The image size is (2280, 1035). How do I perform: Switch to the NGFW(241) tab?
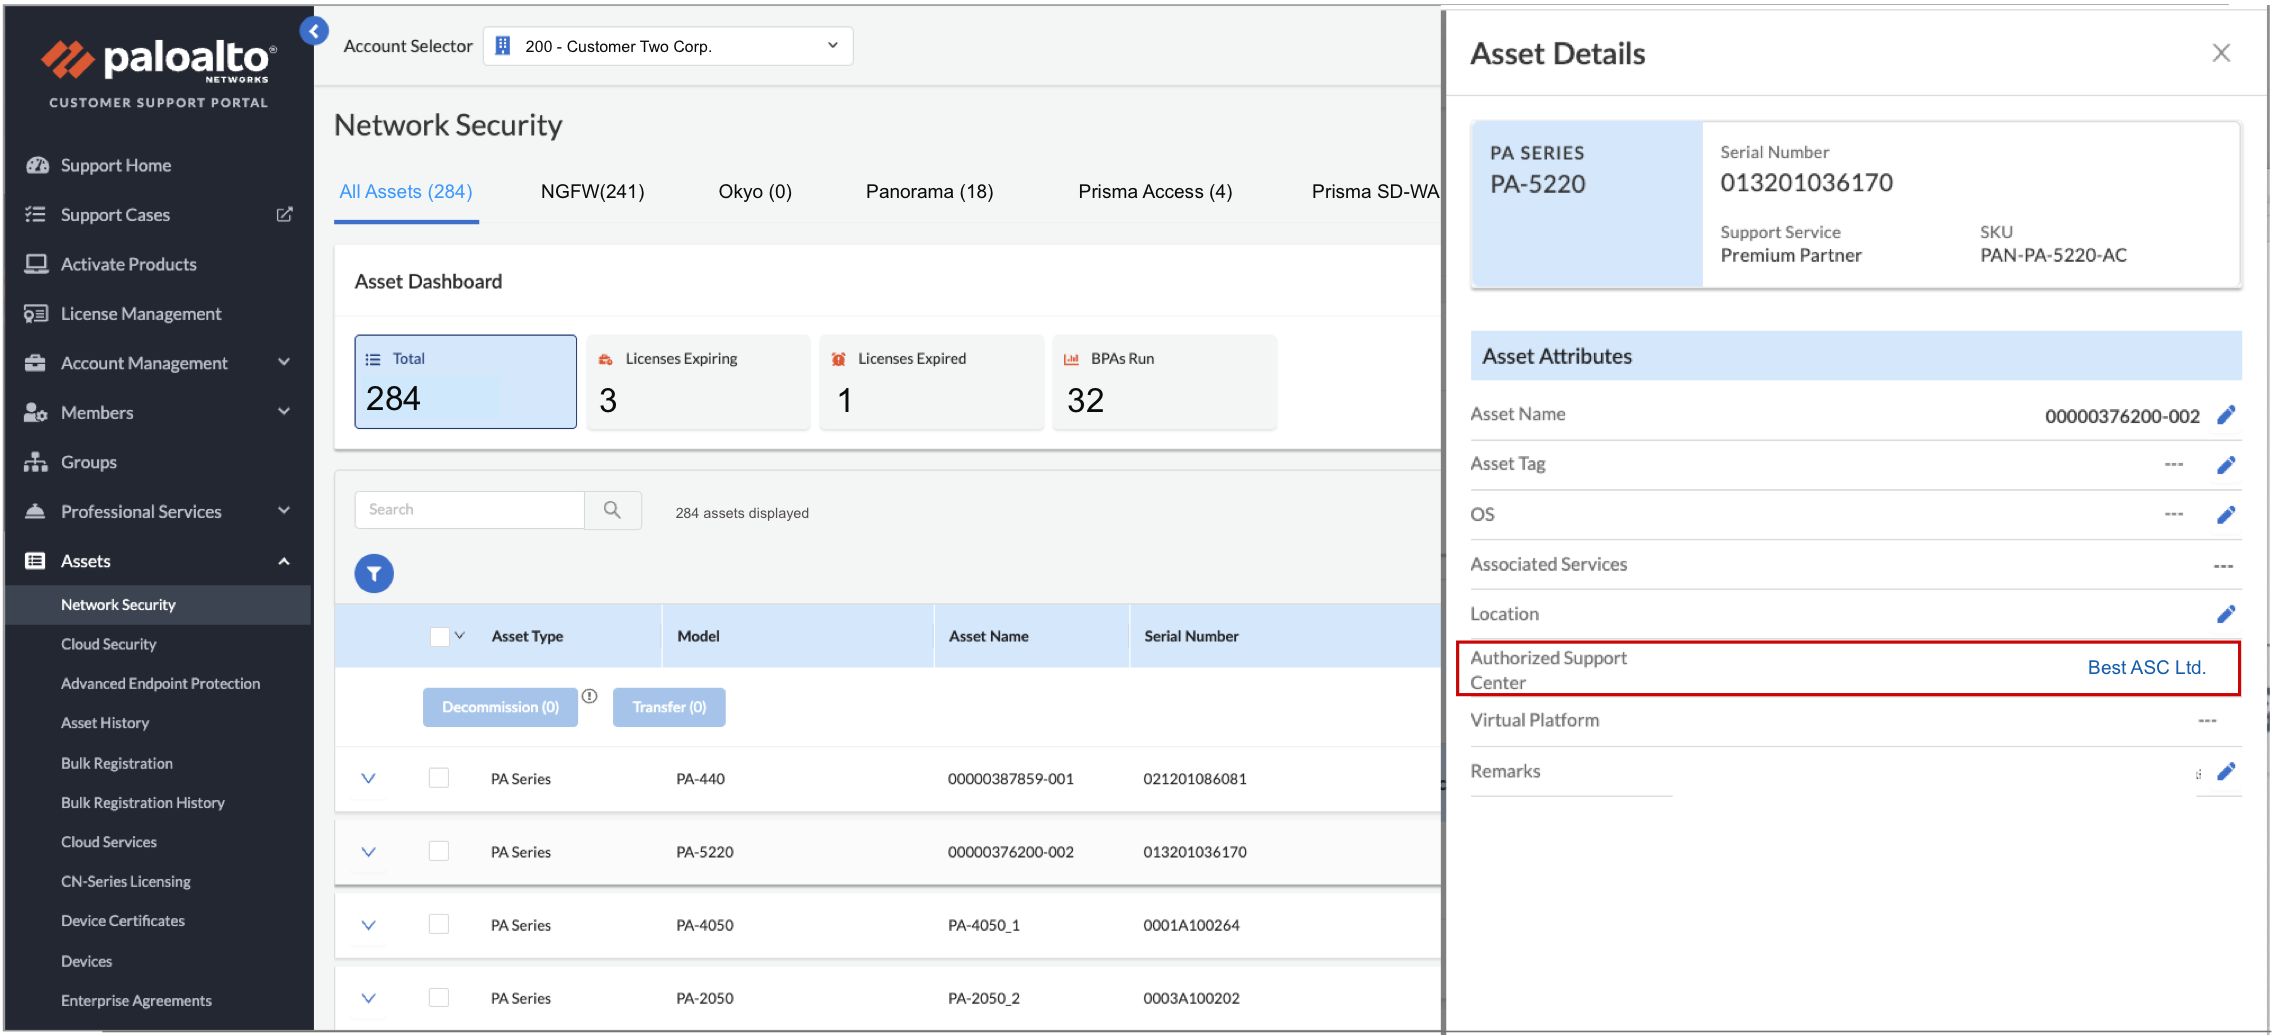592,191
